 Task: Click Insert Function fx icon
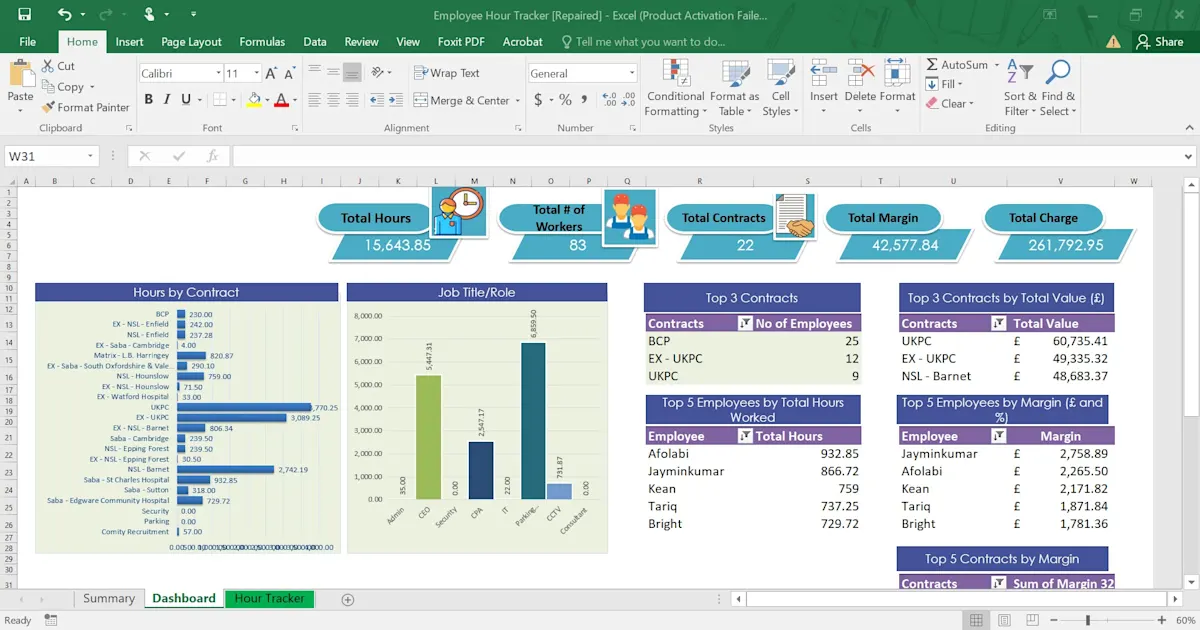click(x=212, y=156)
